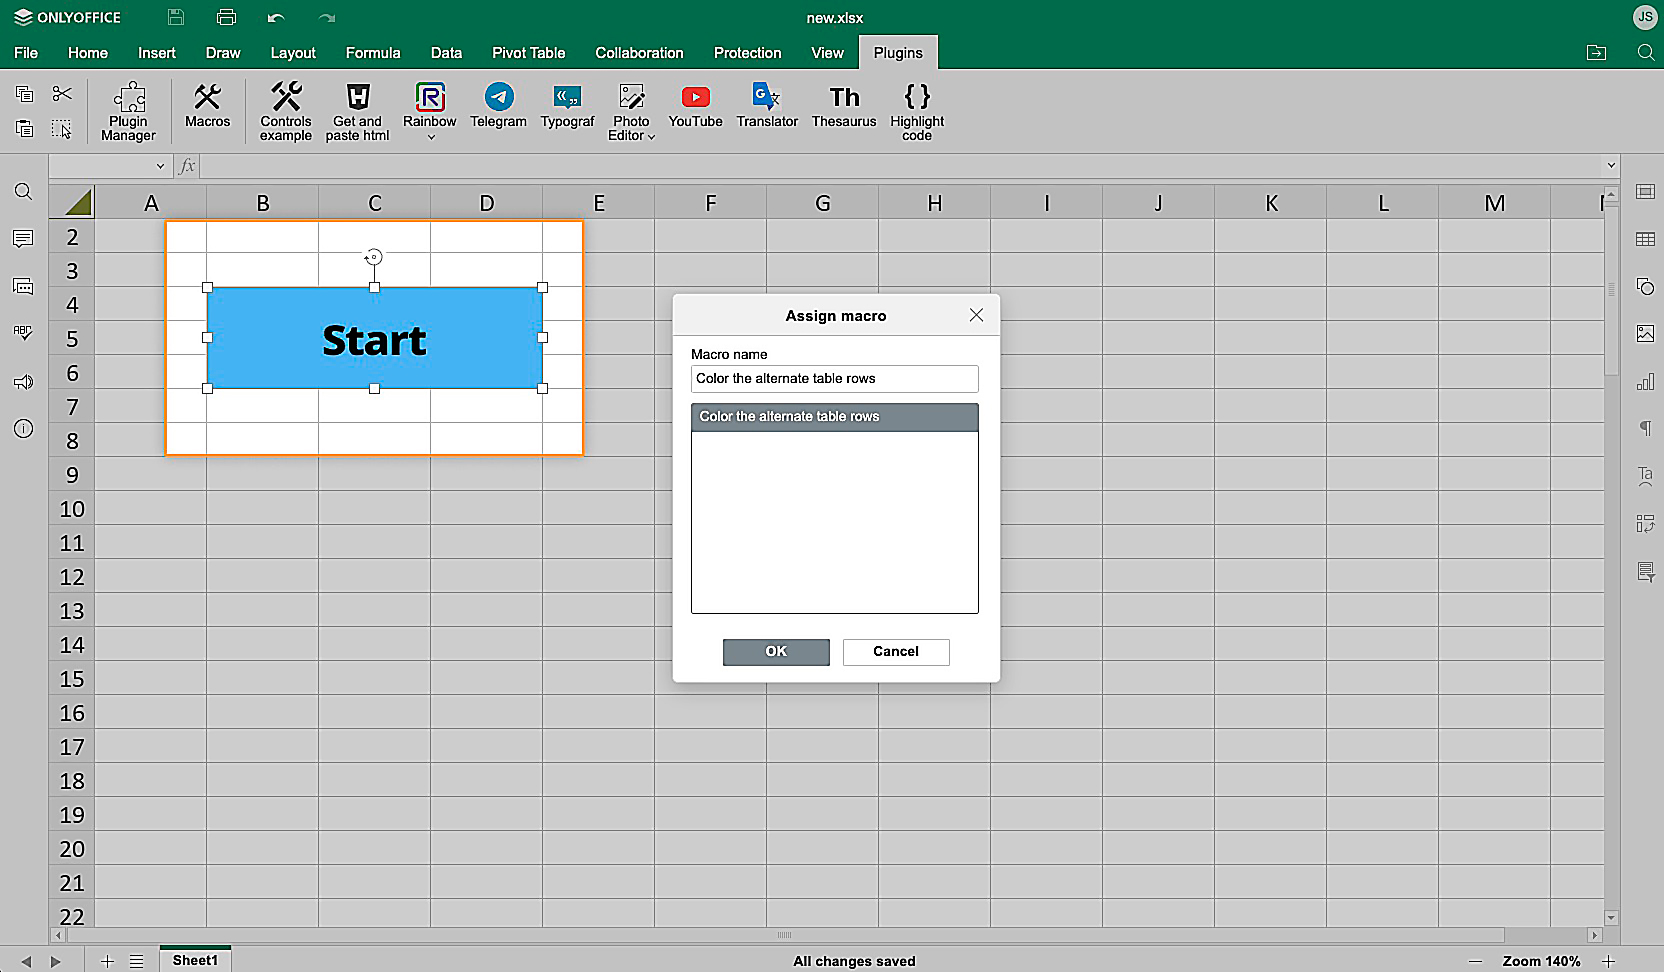Screen dimensions: 1664x972
Task: Open the Feedback and Support megaphone icon
Action: (x=23, y=382)
